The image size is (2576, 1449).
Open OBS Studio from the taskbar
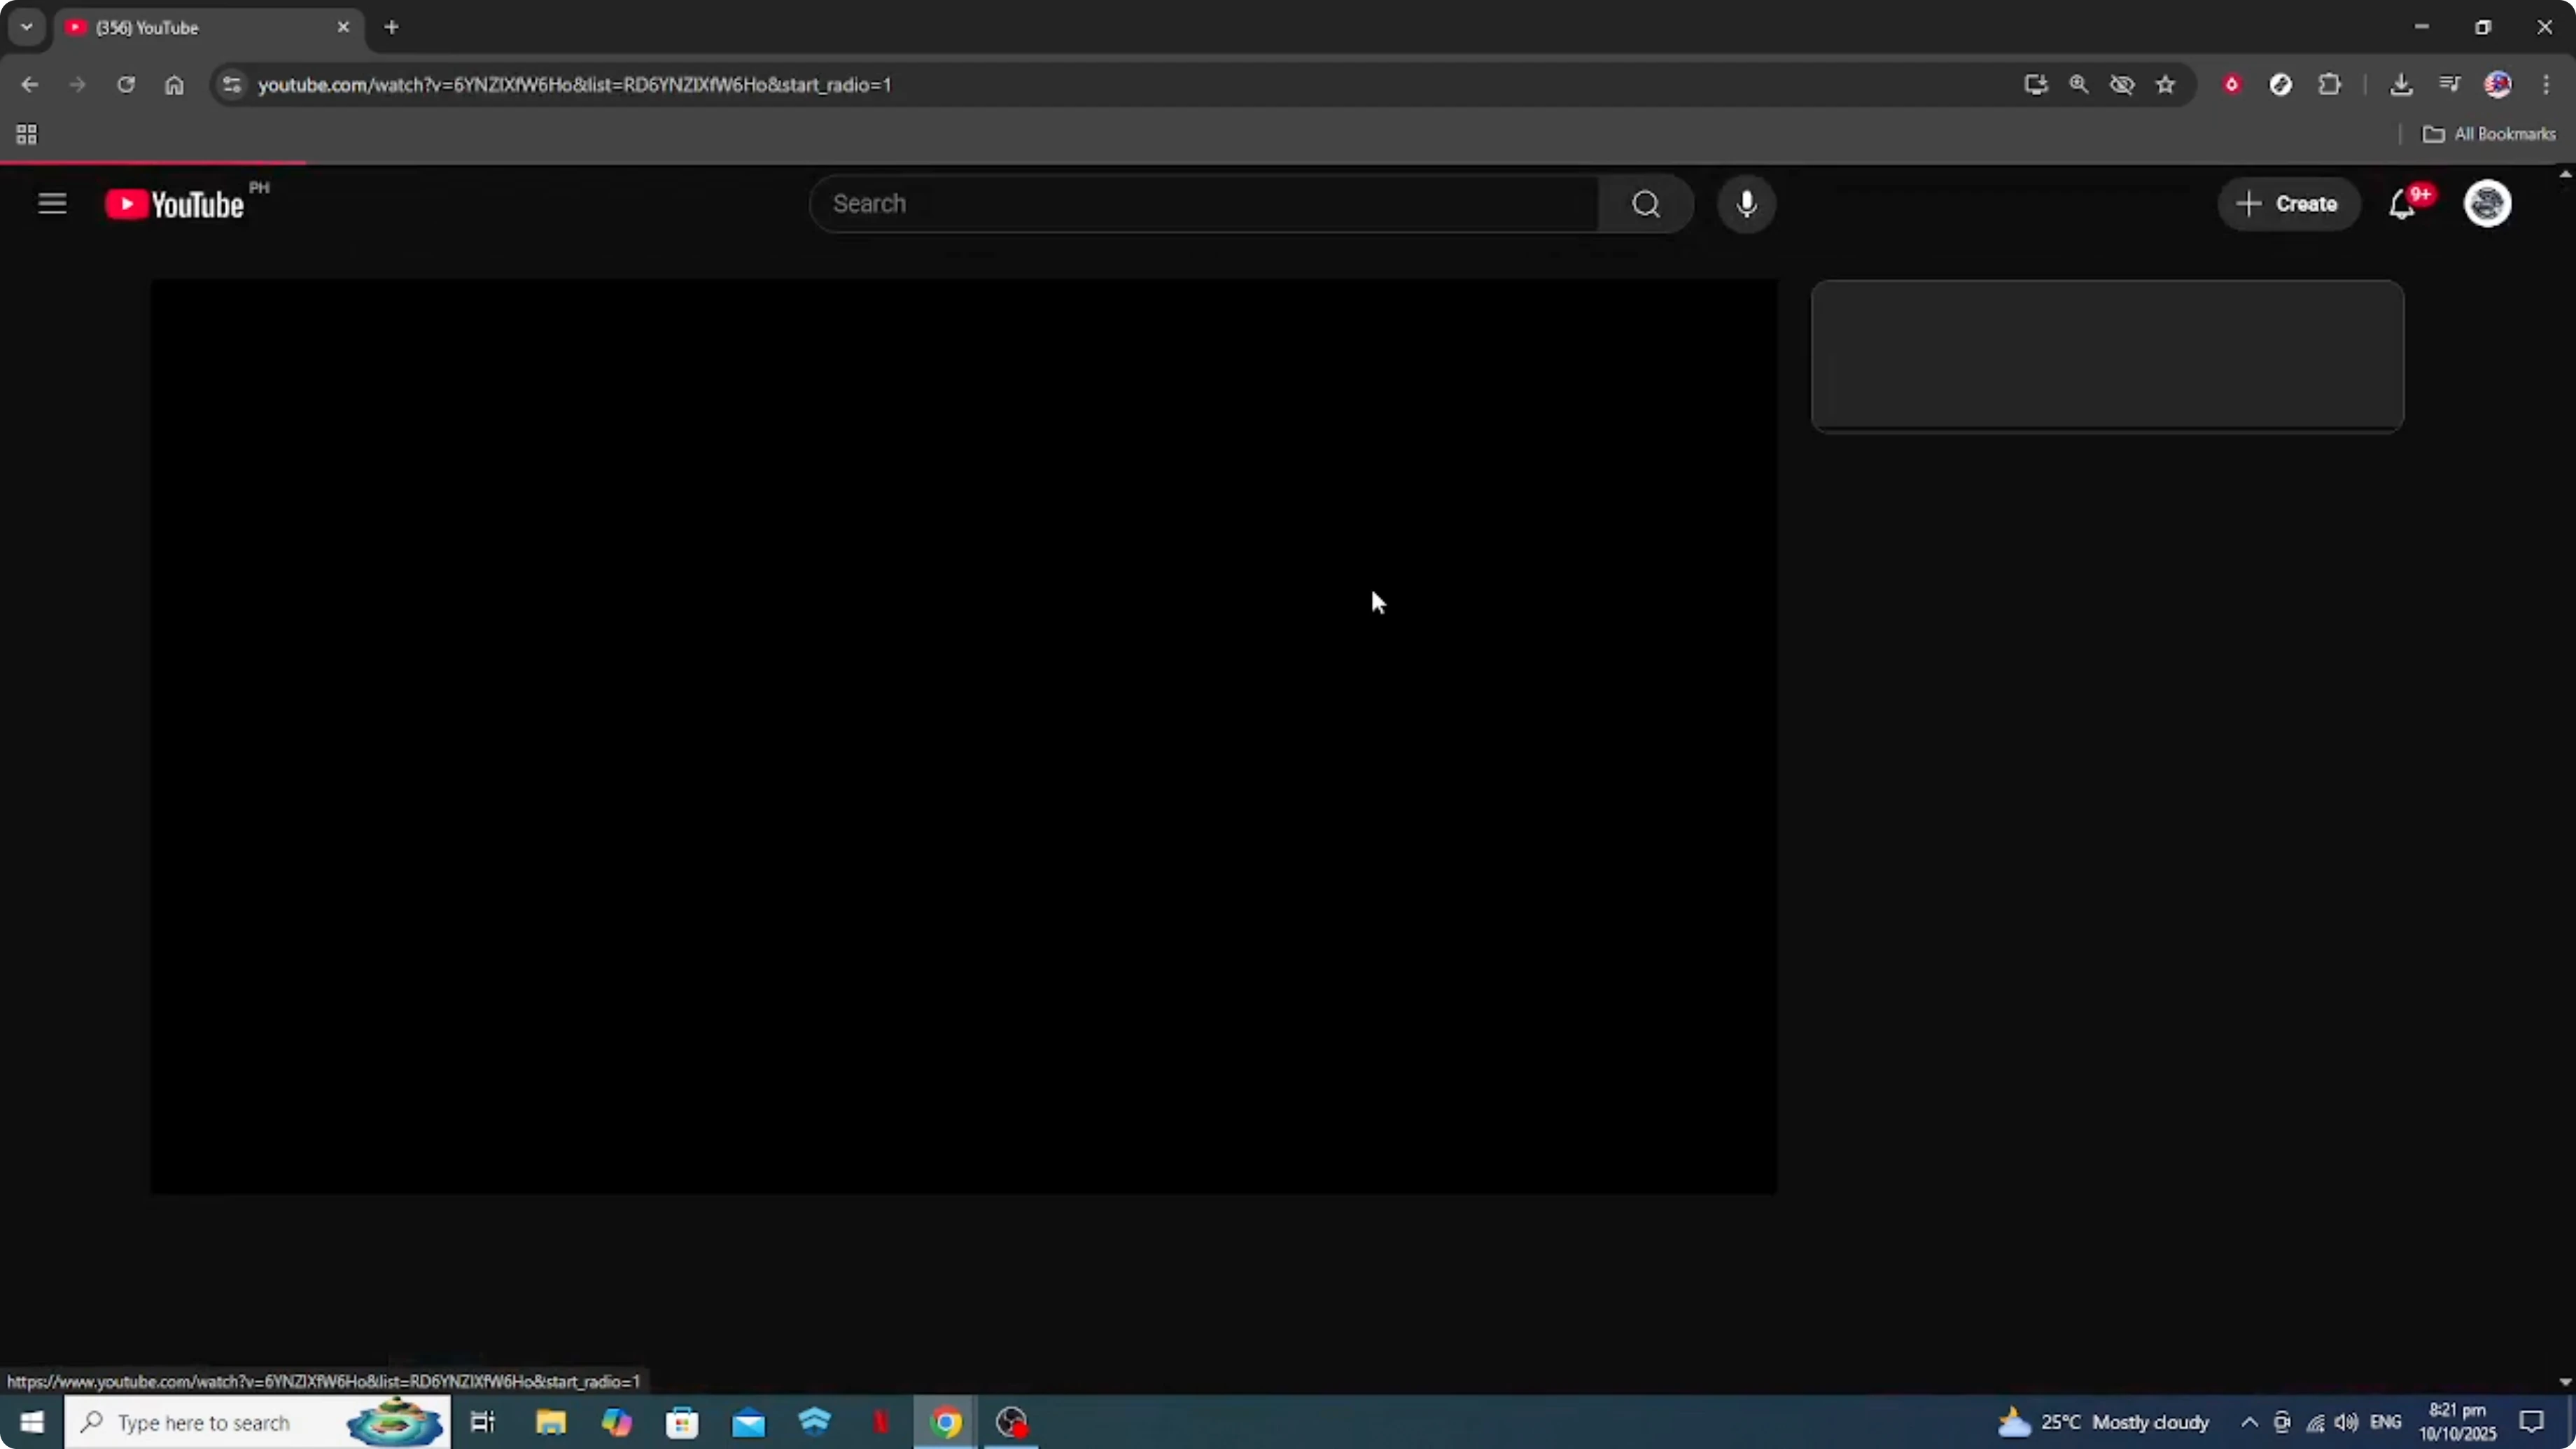(x=1011, y=1422)
